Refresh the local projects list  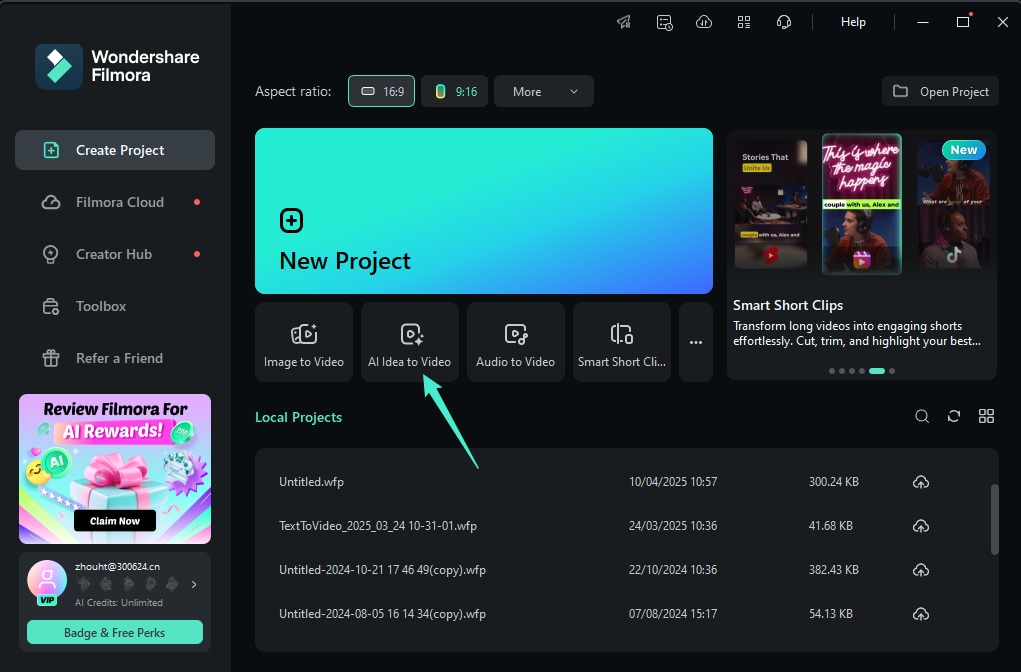pyautogui.click(x=954, y=416)
